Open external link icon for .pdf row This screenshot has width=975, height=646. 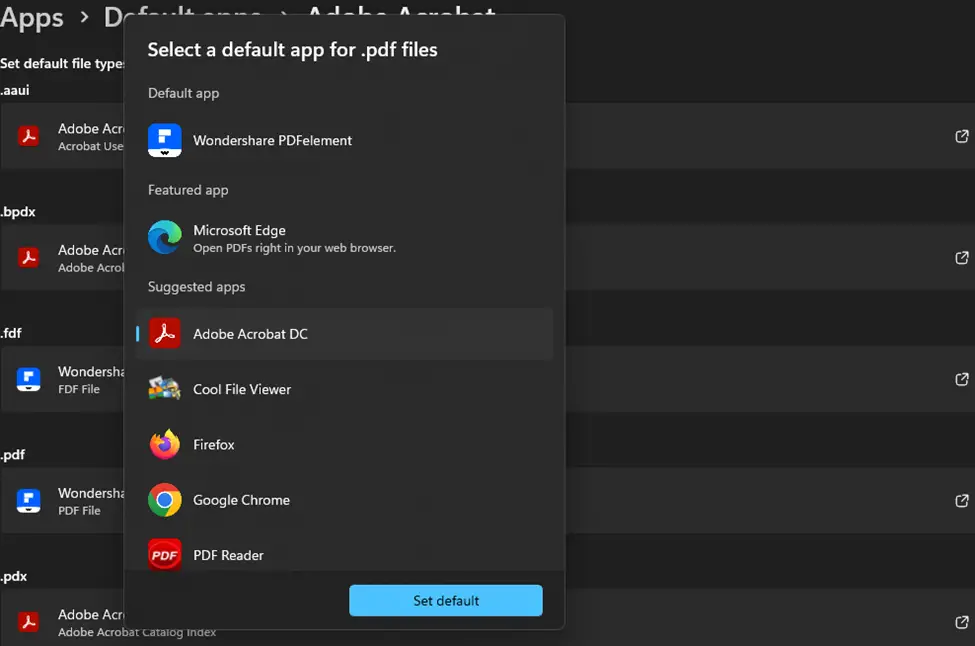961,501
